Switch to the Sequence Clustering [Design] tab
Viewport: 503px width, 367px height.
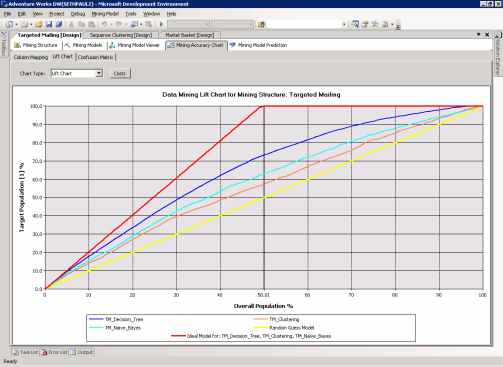(x=121, y=35)
